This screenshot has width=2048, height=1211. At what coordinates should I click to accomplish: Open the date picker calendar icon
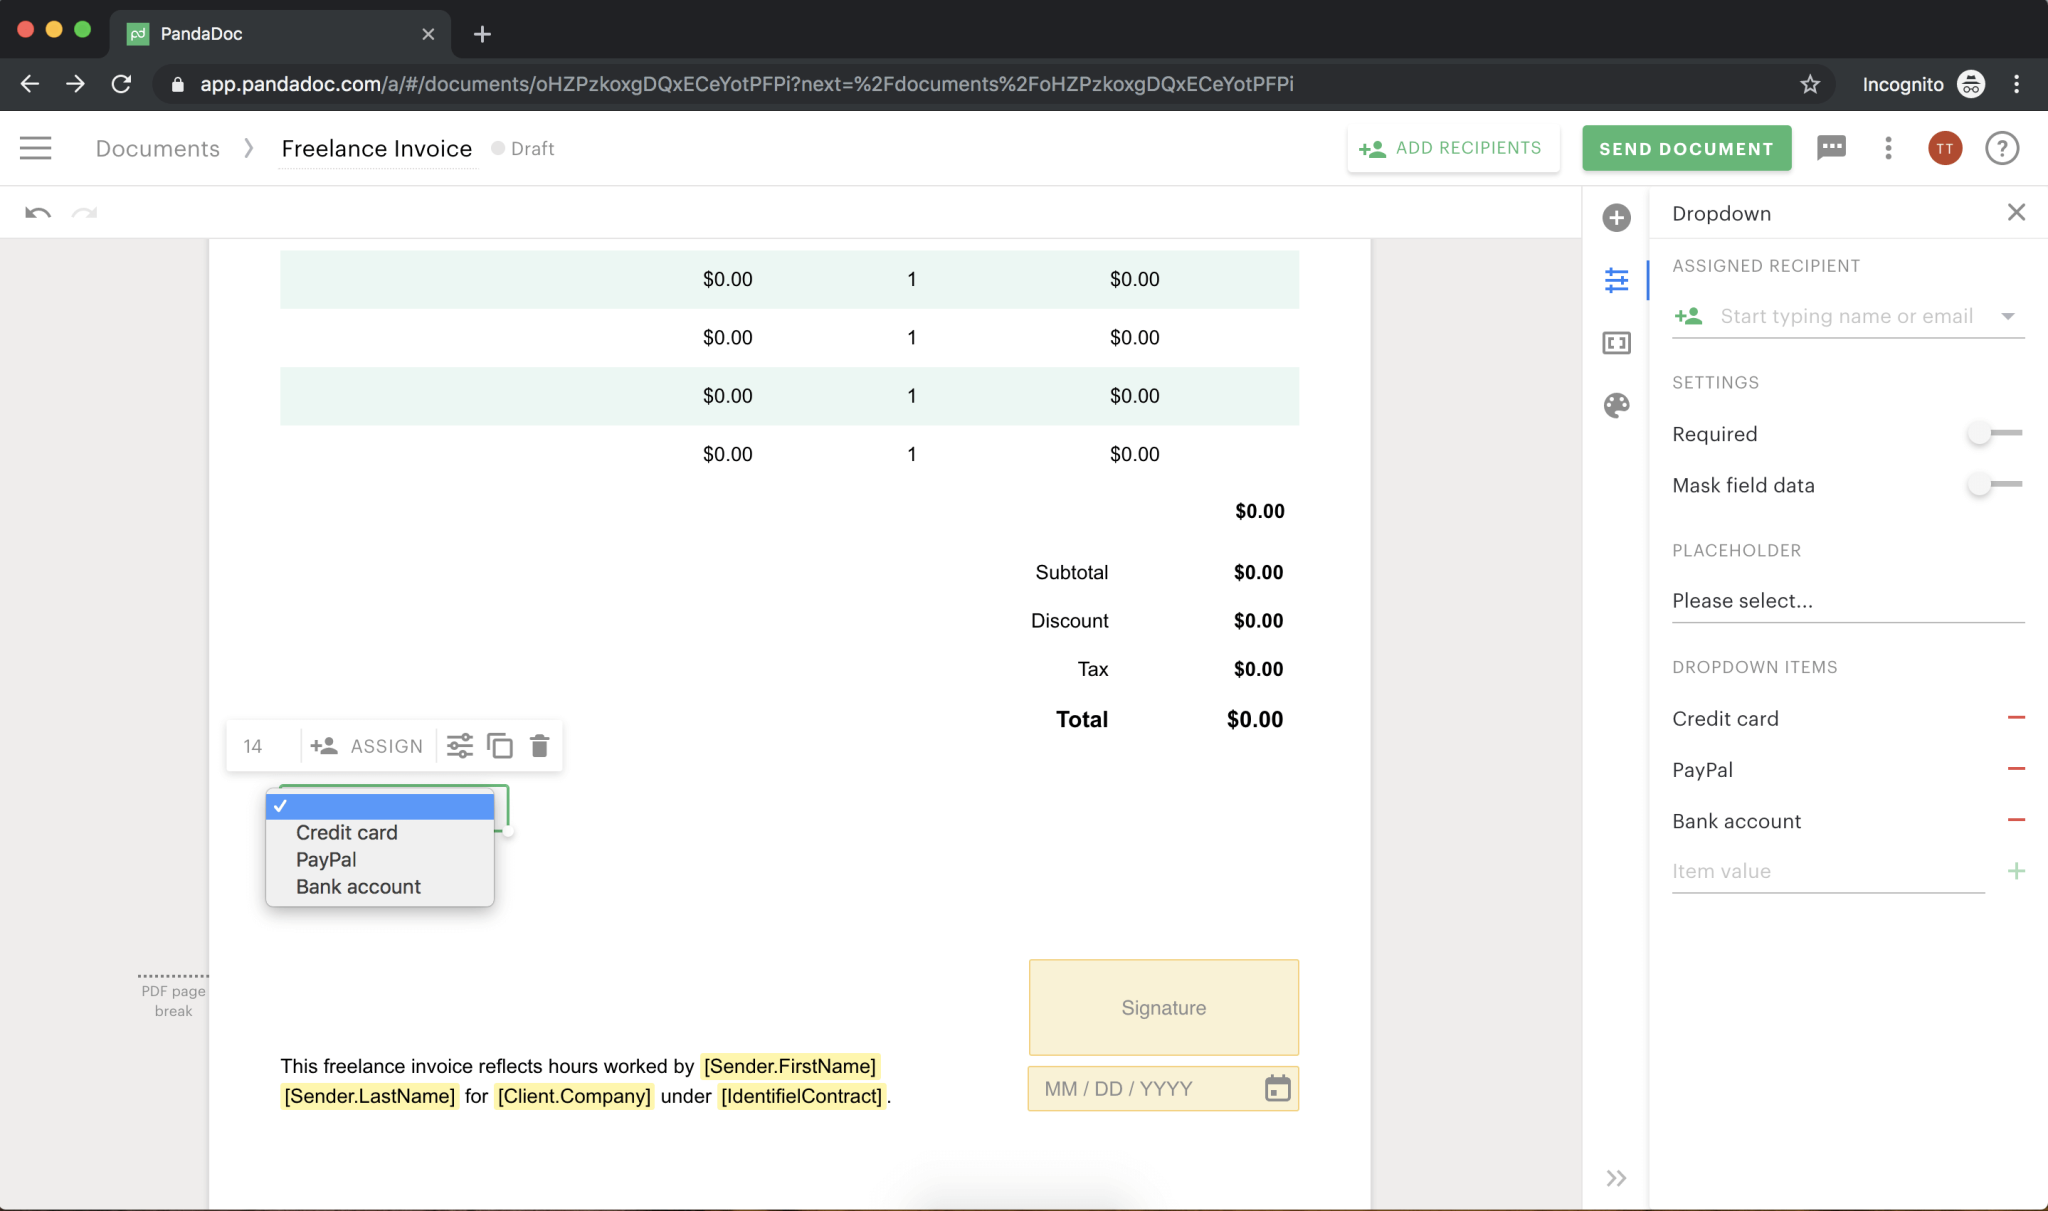tap(1277, 1088)
